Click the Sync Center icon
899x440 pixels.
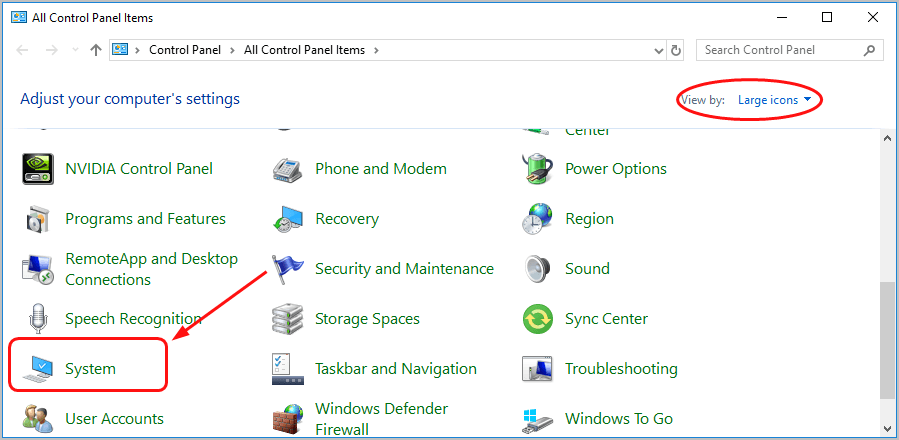click(537, 319)
